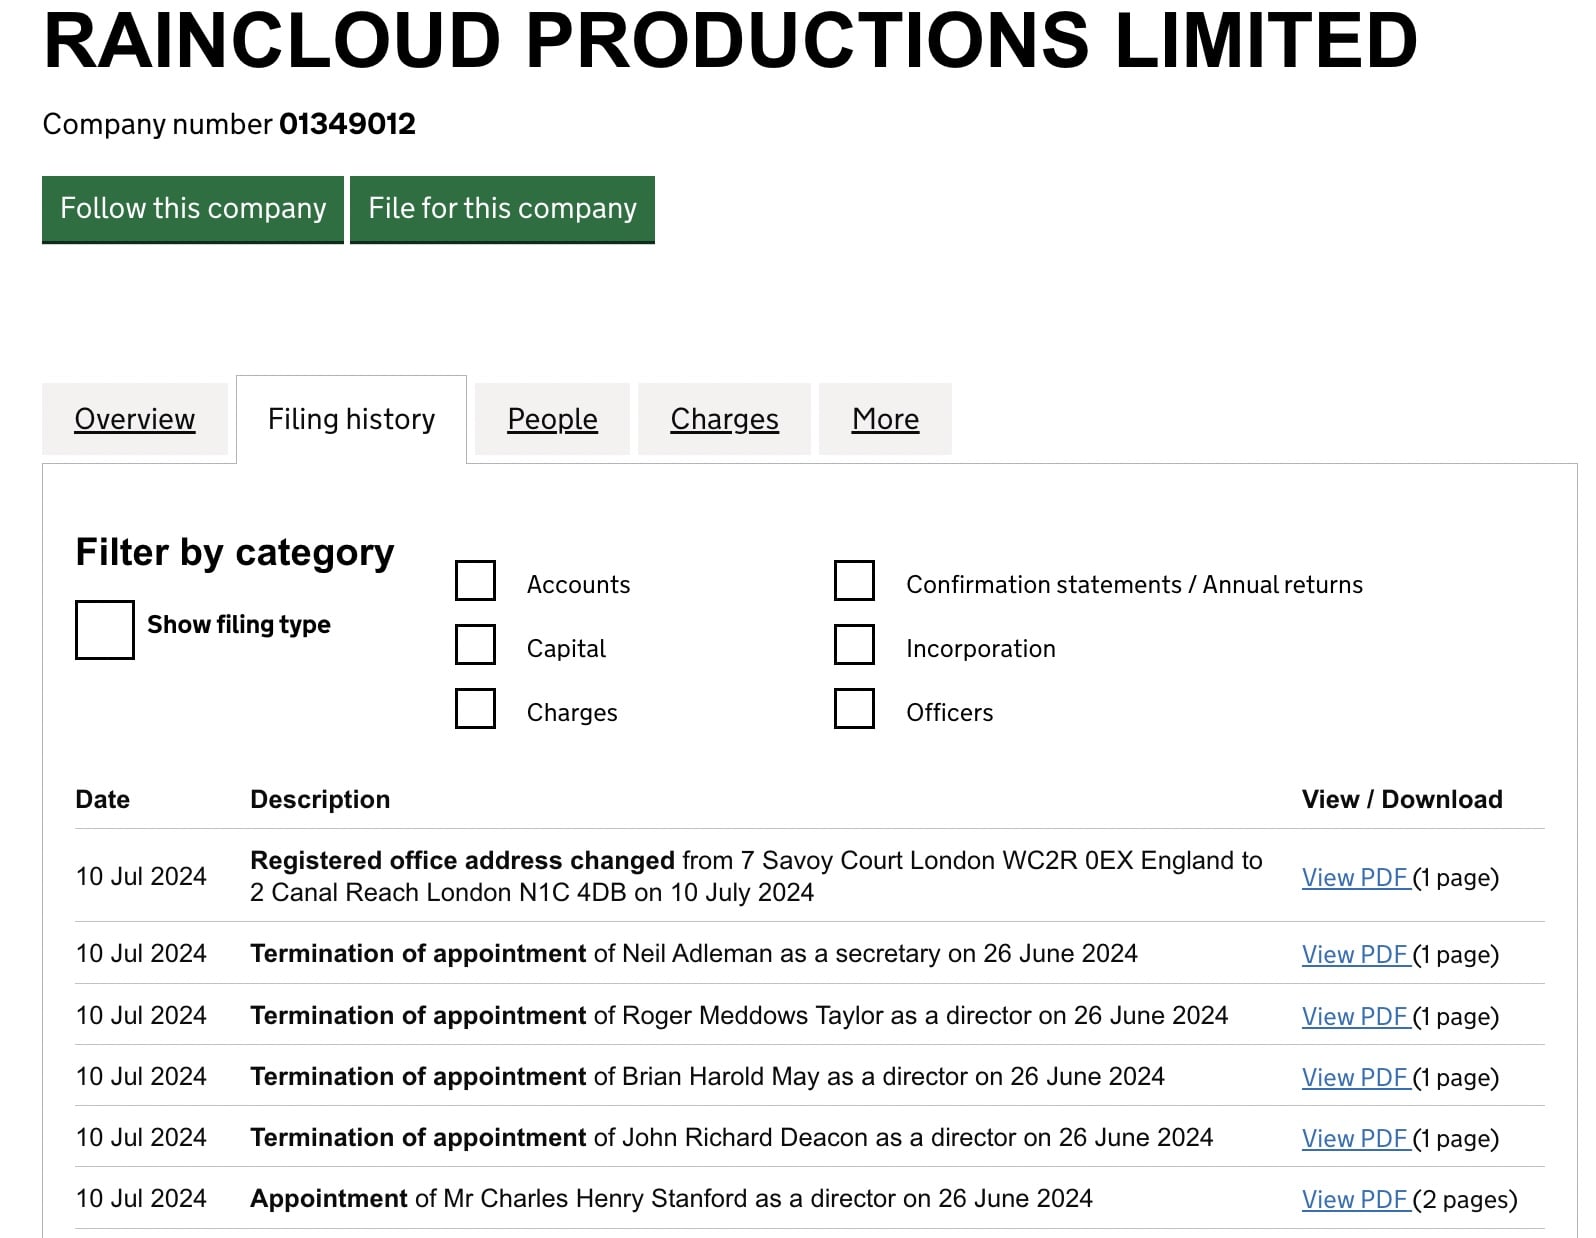This screenshot has width=1596, height=1238.
Task: Enable the Show filing type checkbox
Action: [x=105, y=630]
